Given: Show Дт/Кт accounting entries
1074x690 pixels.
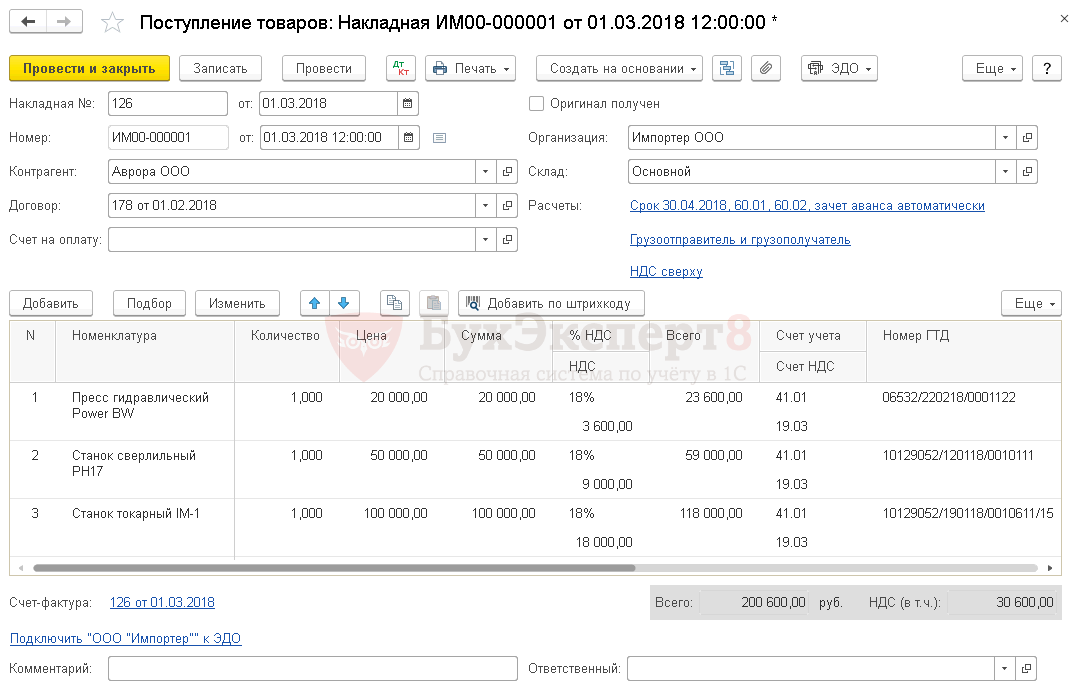Looking at the screenshot, I should pyautogui.click(x=401, y=68).
